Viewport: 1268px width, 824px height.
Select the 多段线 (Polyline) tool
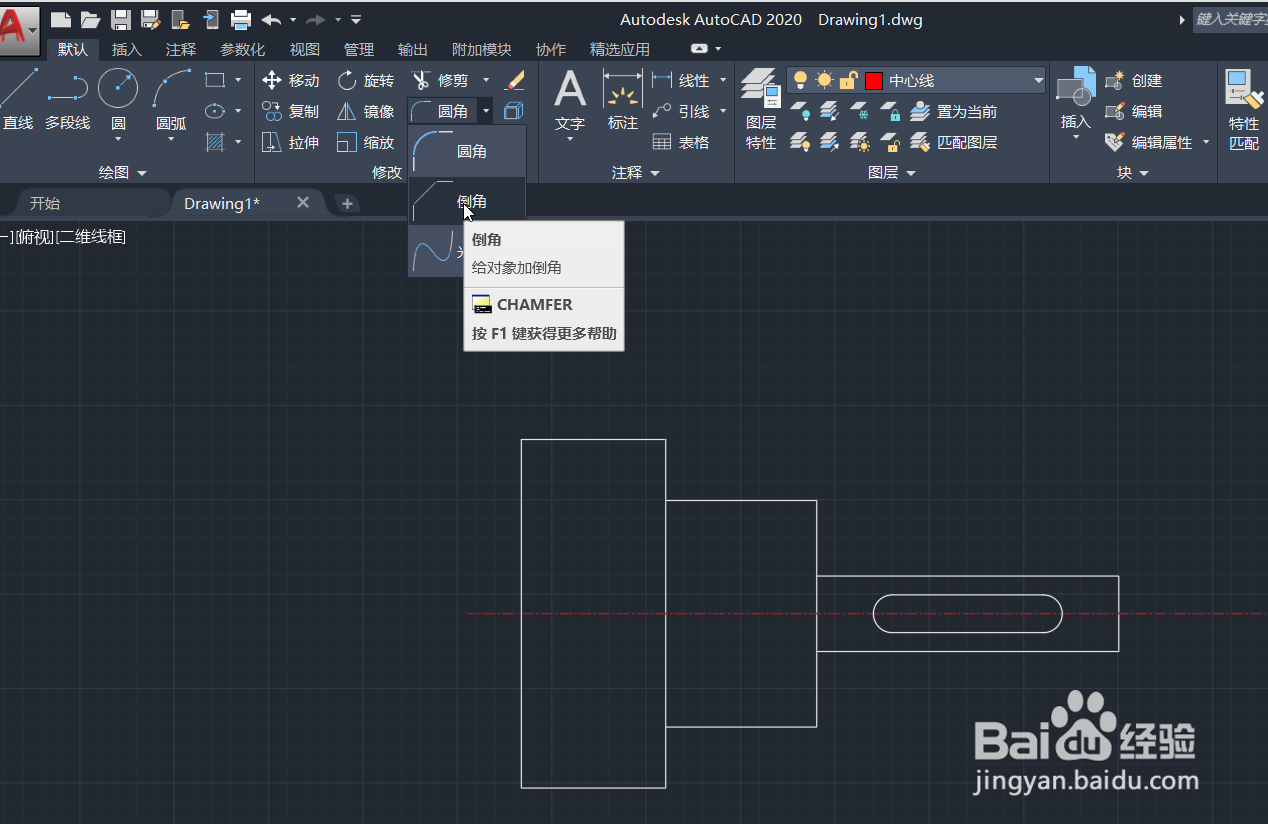(x=67, y=100)
